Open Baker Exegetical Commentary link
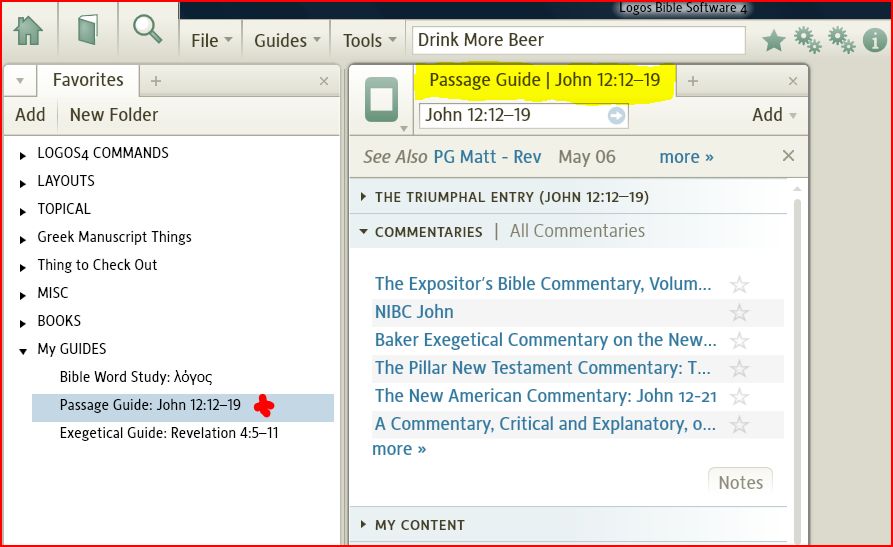This screenshot has height=547, width=893. 546,340
